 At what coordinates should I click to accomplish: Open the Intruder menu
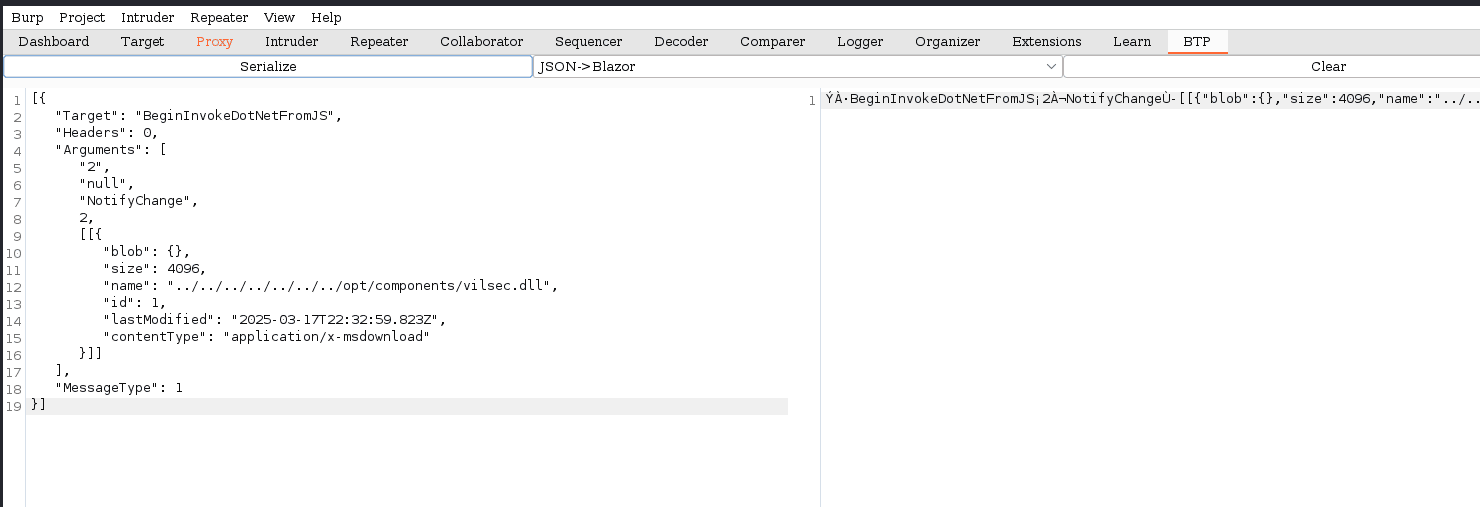click(147, 18)
